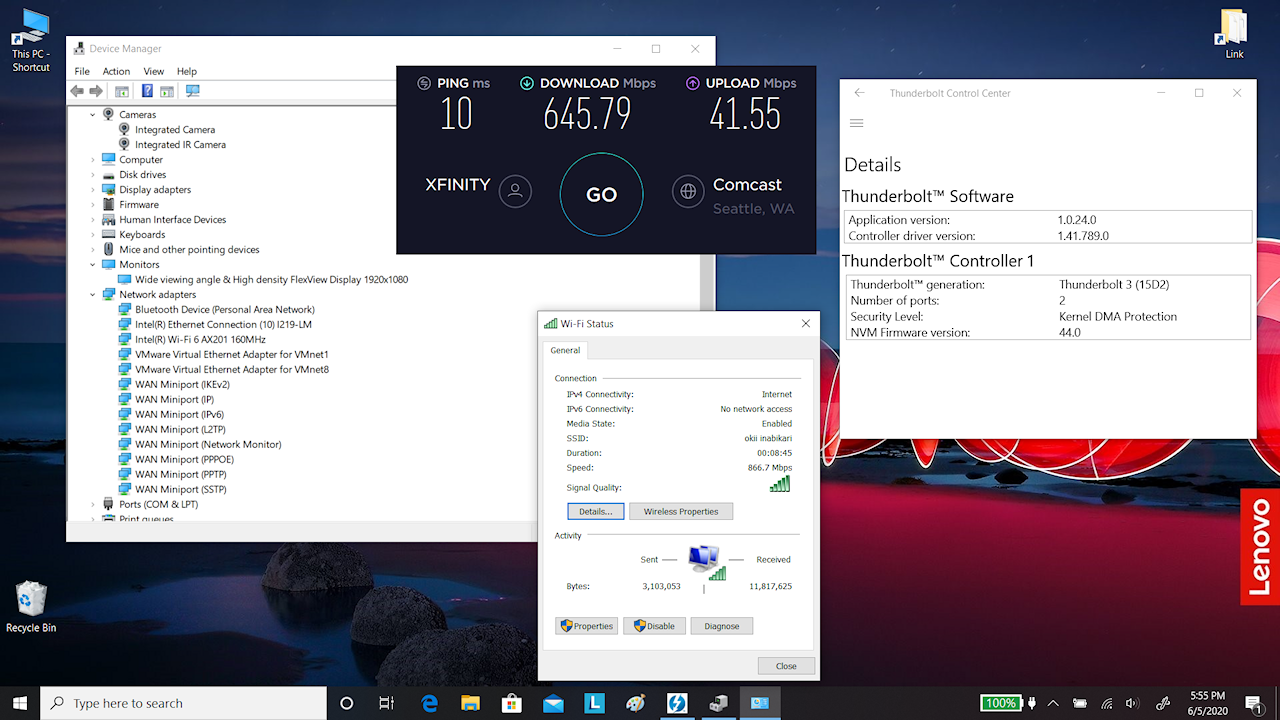Switch to Thunderbolt app in the taskbar
The width and height of the screenshot is (1280, 720).
point(677,703)
